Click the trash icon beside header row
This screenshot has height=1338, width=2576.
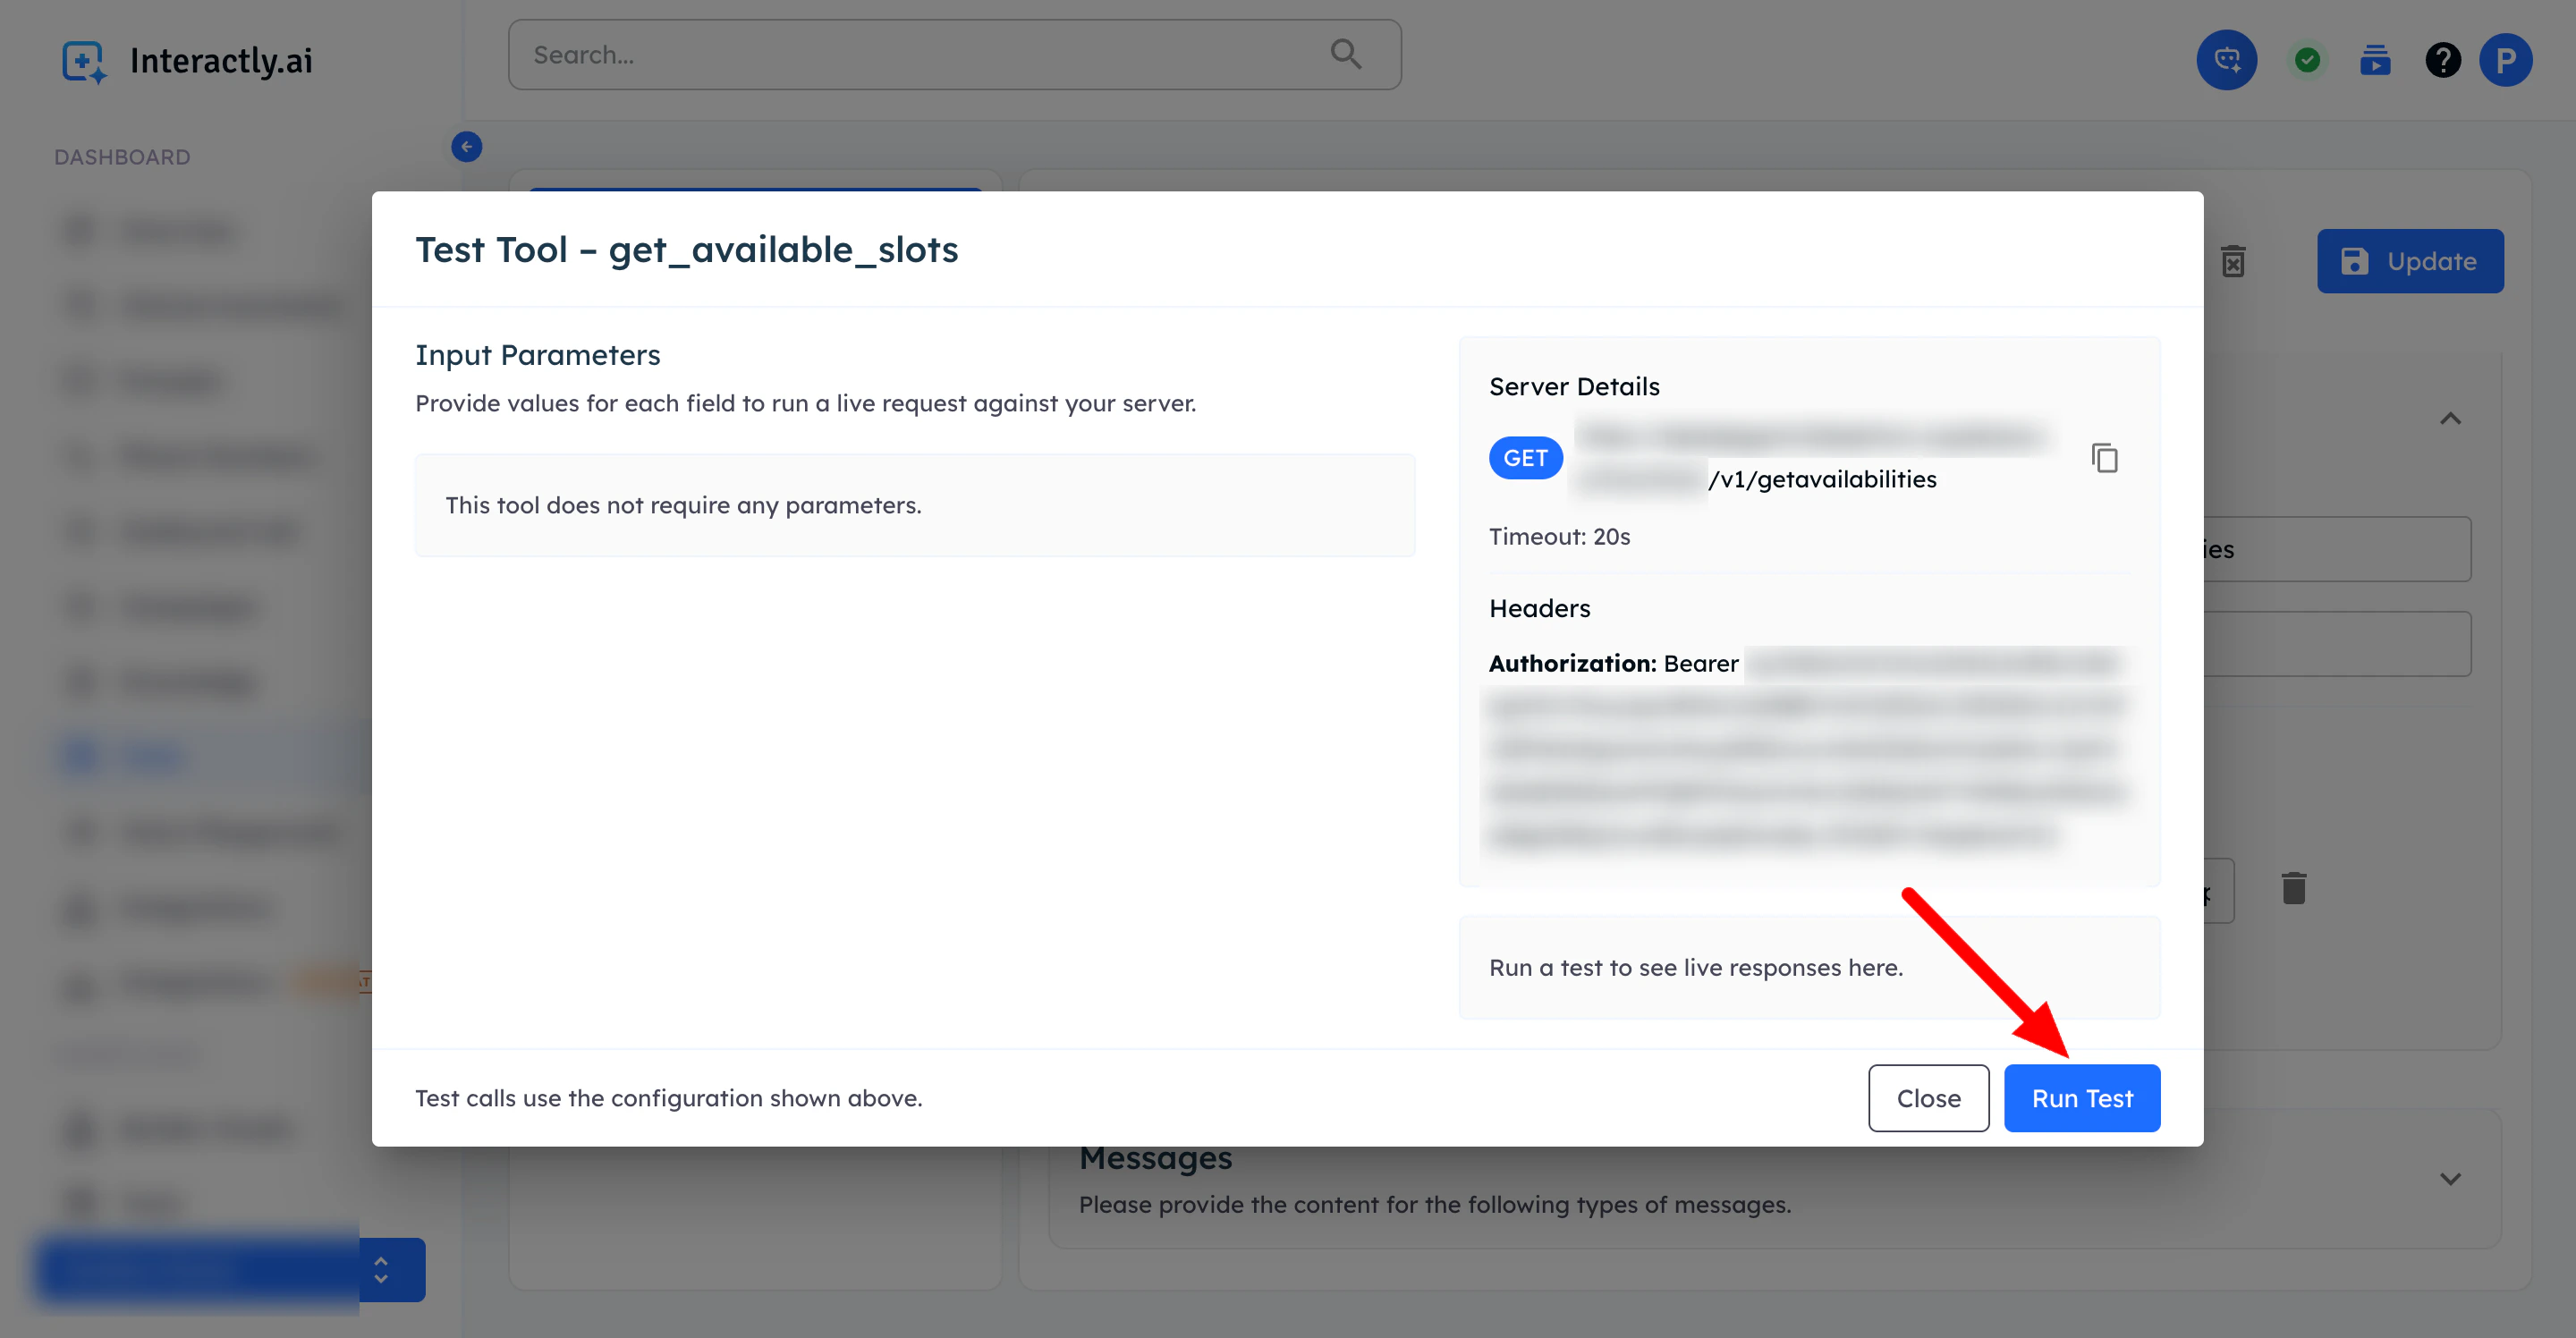coord(2293,888)
